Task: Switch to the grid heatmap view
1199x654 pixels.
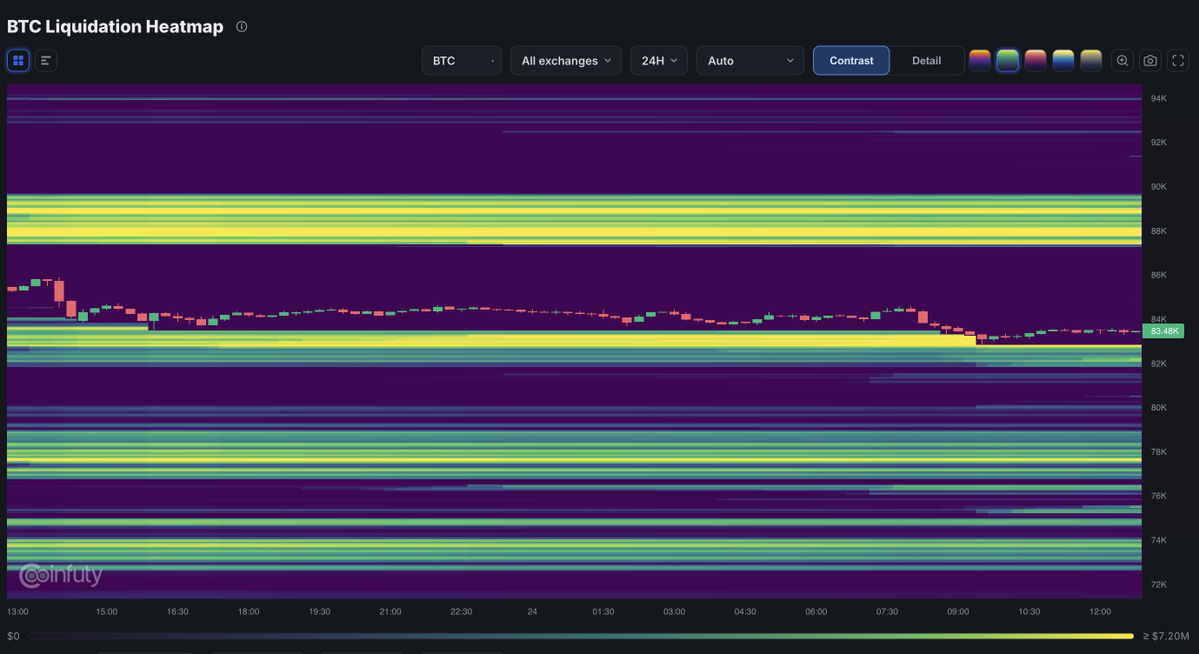Action: point(18,60)
